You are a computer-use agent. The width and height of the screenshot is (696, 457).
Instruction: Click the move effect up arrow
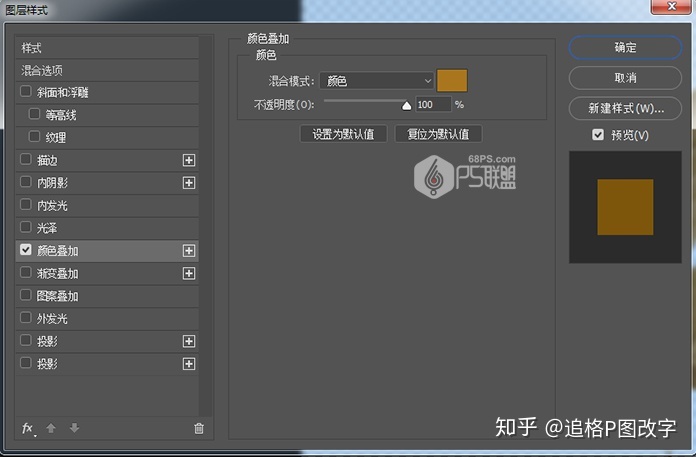51,428
